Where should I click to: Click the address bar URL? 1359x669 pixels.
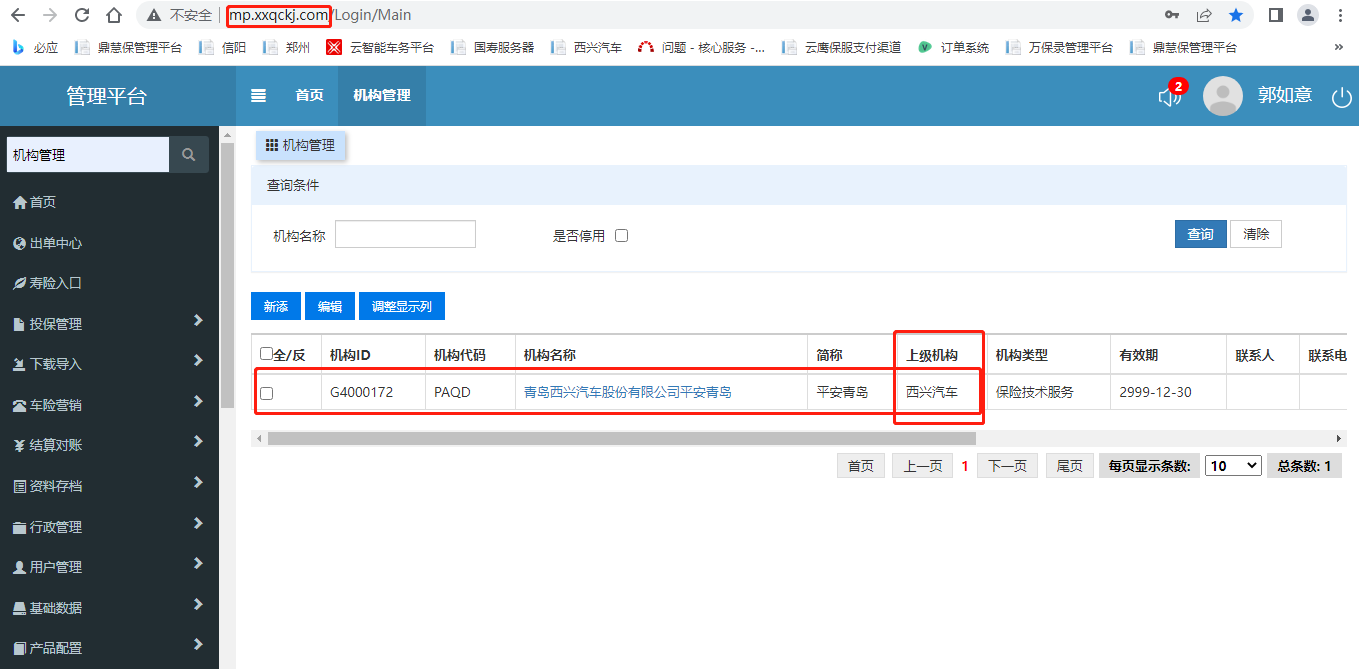320,15
